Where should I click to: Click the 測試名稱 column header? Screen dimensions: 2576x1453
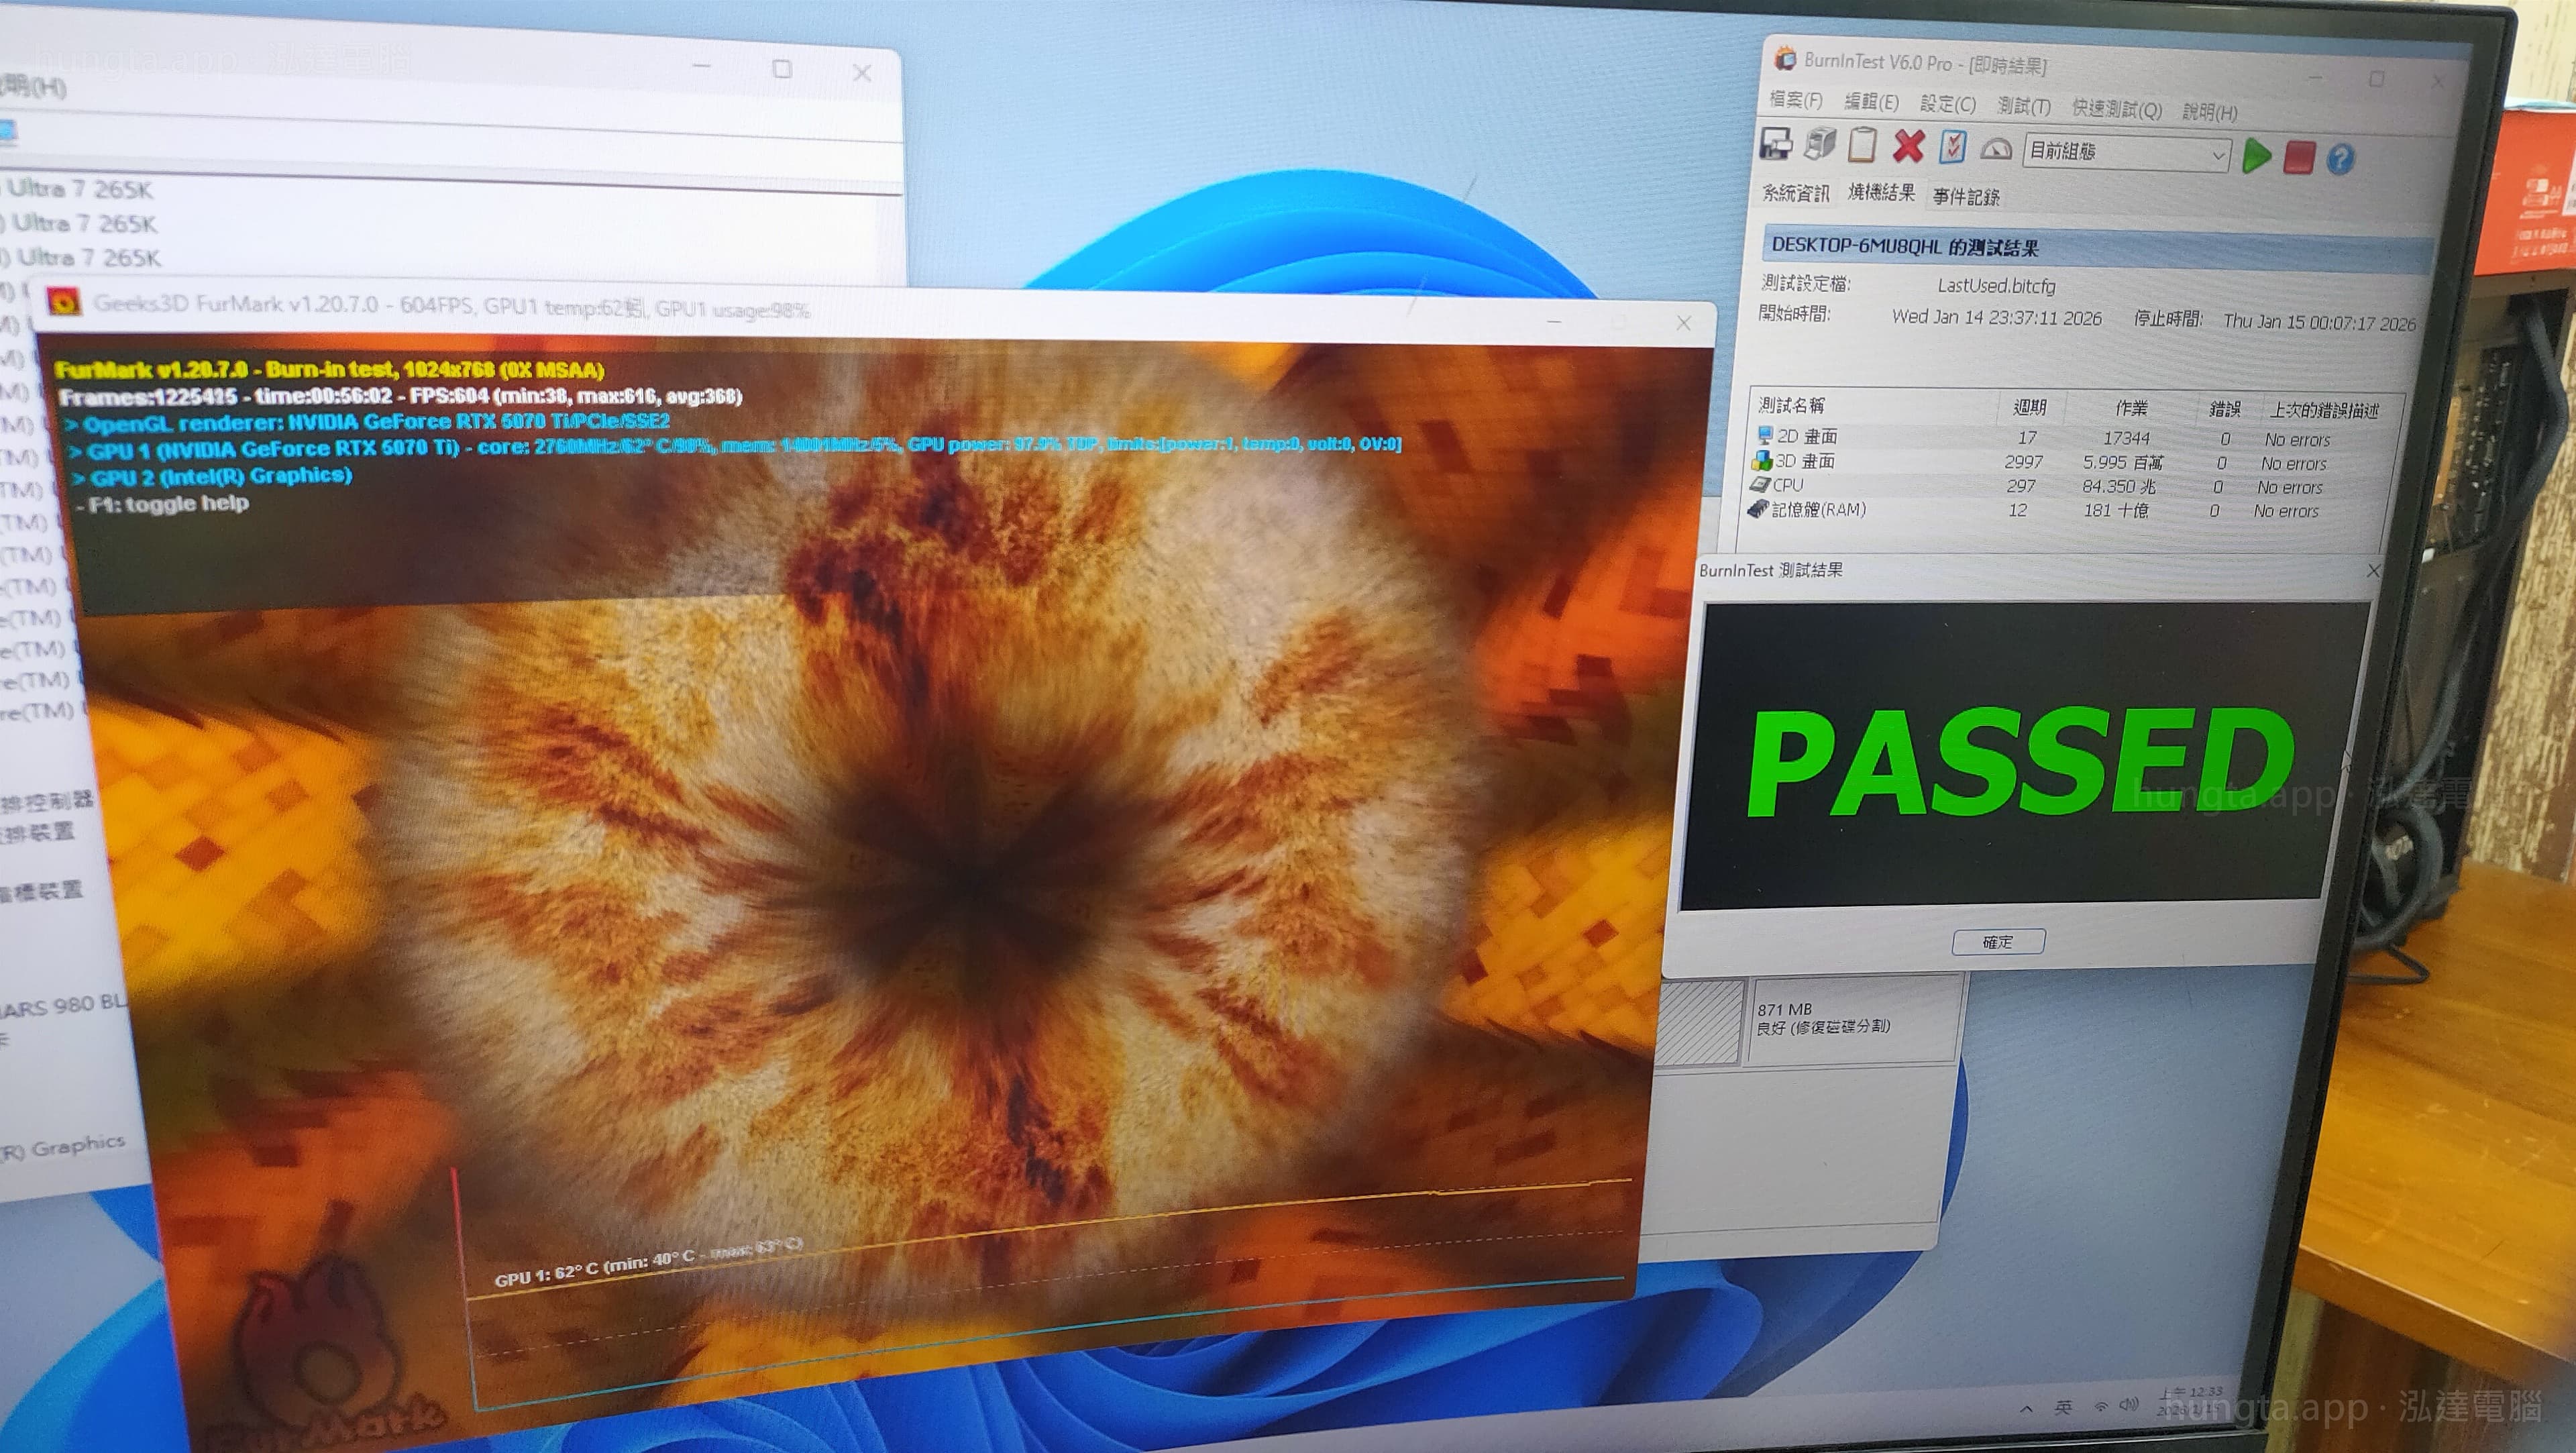coord(1792,405)
